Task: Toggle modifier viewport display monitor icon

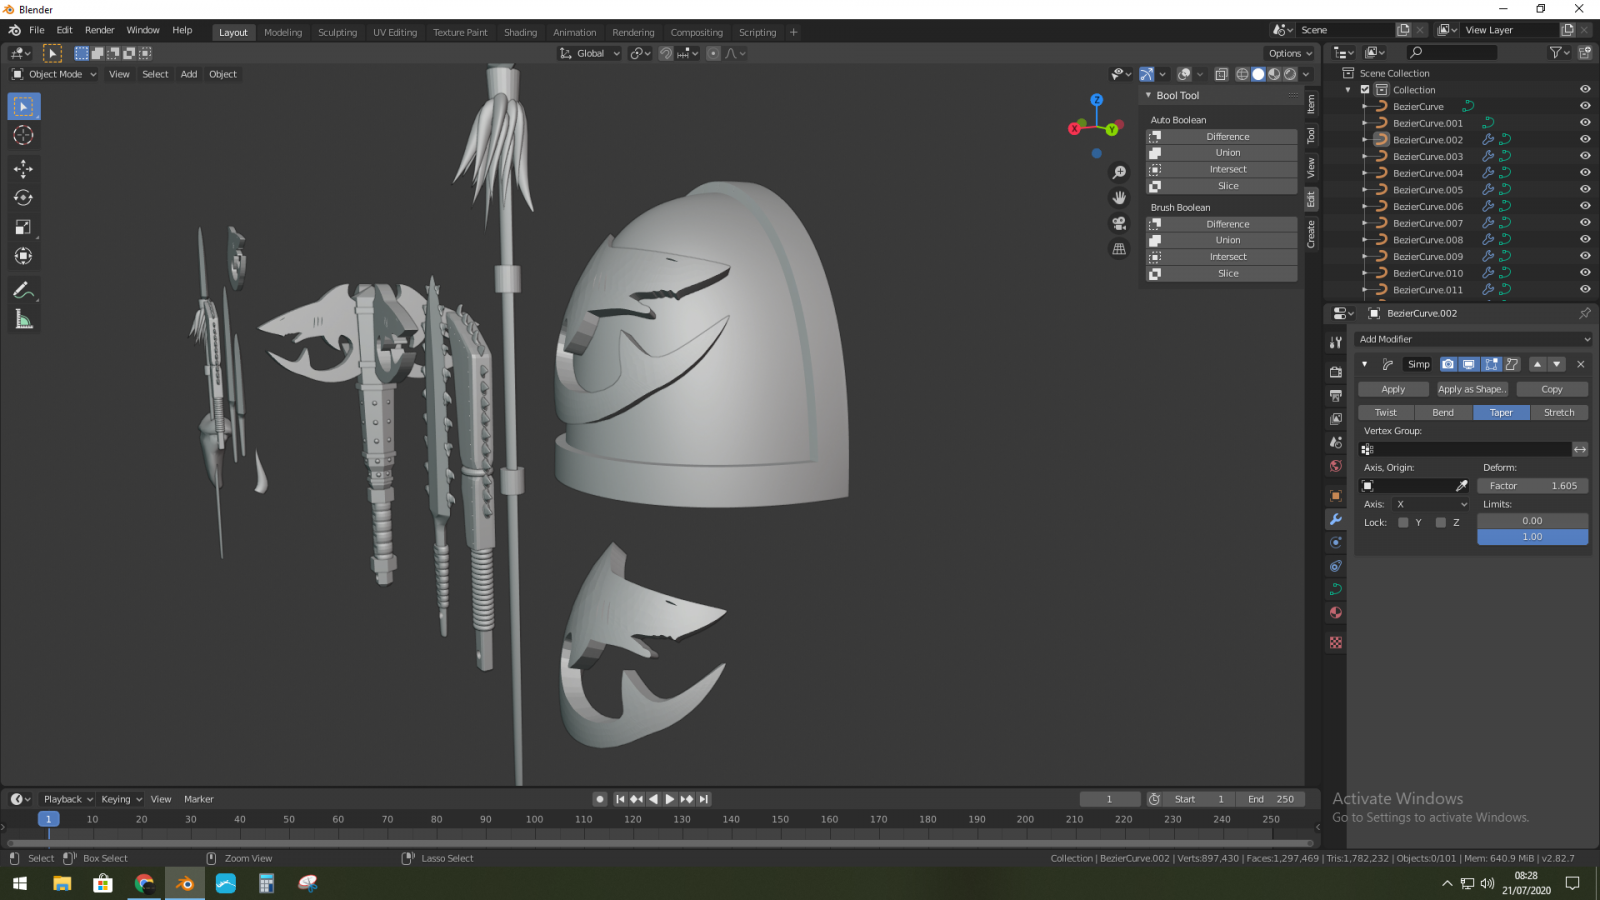Action: point(1469,364)
